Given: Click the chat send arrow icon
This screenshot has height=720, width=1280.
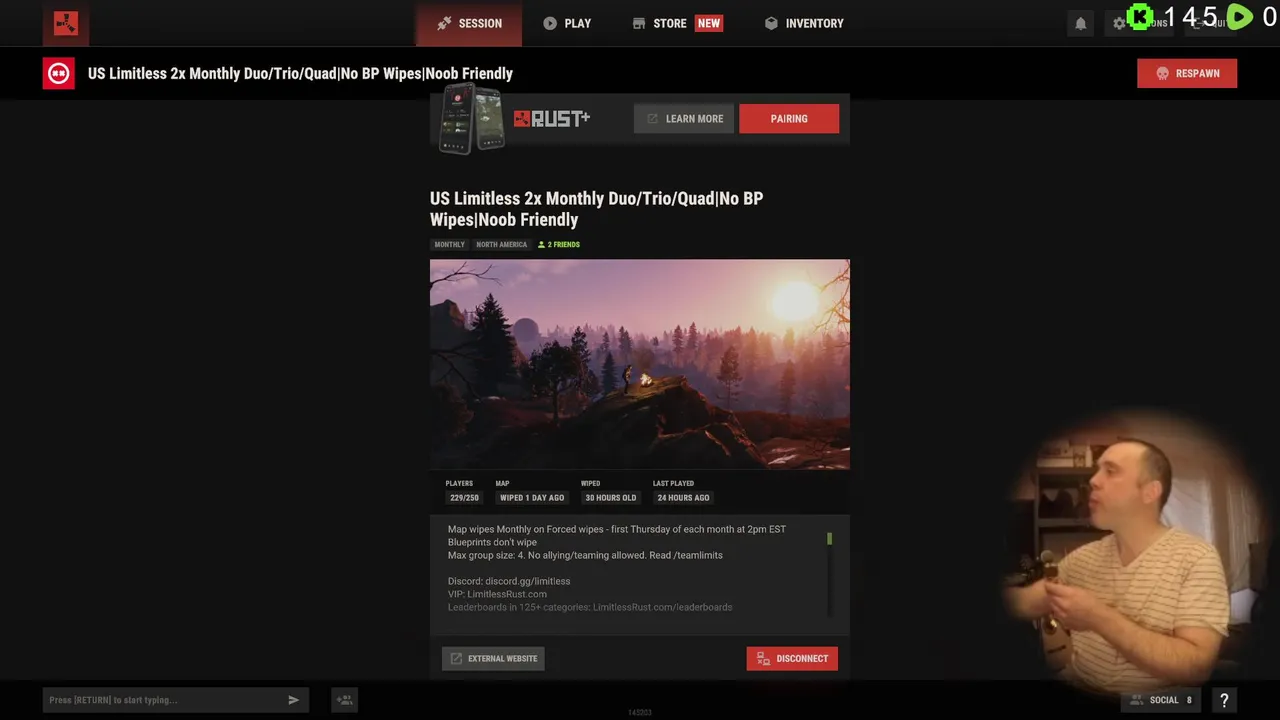Looking at the screenshot, I should (294, 700).
